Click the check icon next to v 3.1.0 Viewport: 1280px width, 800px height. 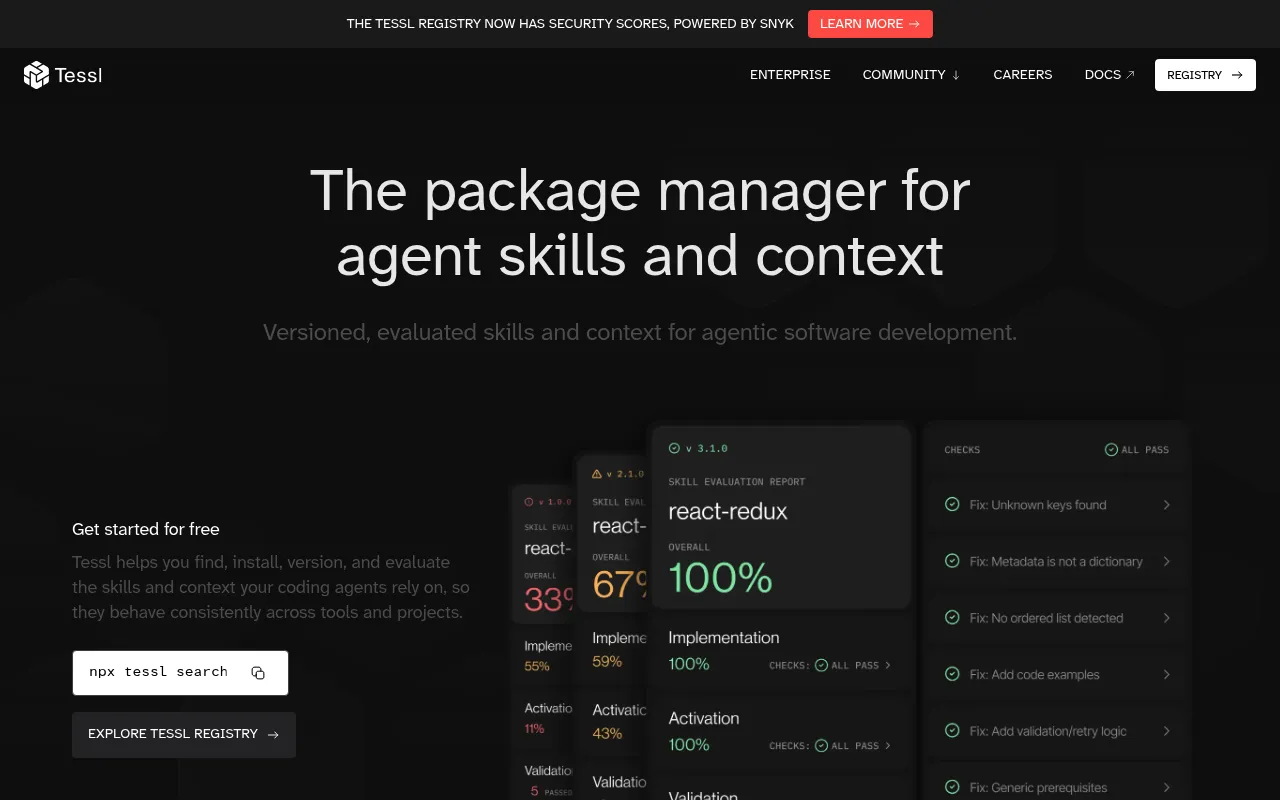pyautogui.click(x=674, y=449)
